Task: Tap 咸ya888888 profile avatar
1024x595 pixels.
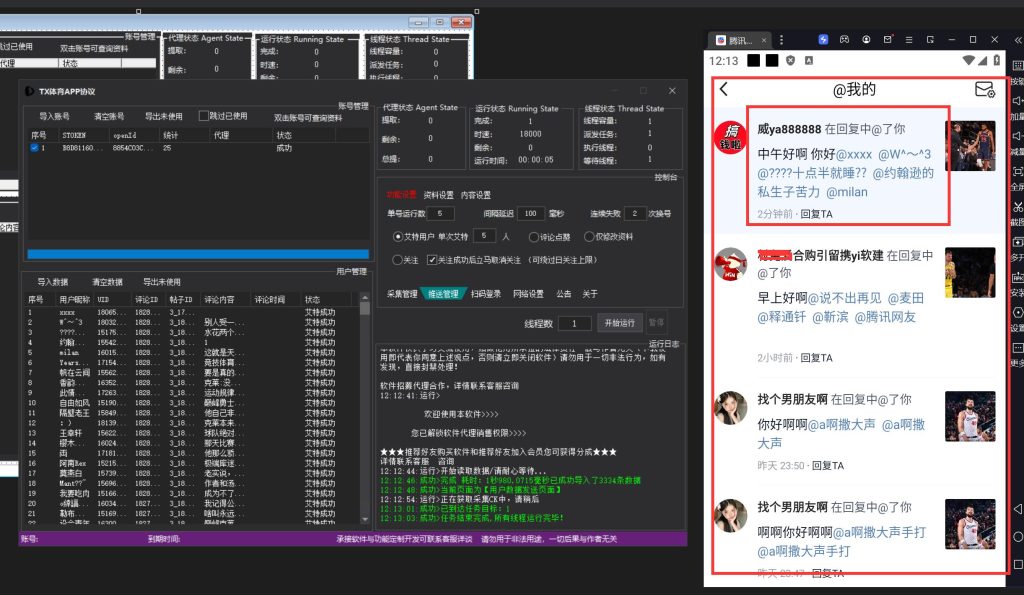Action: click(732, 139)
